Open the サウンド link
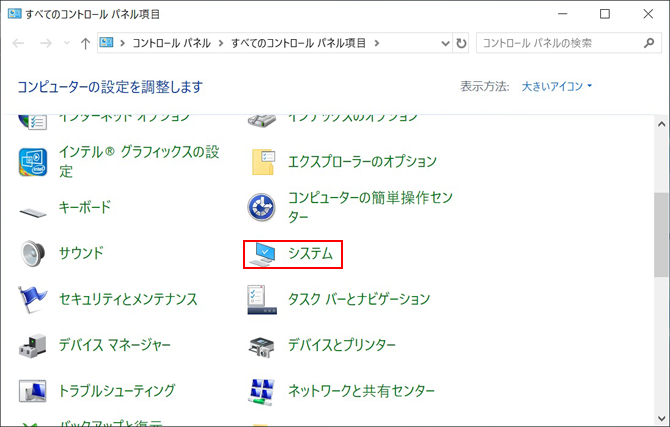 (81, 253)
